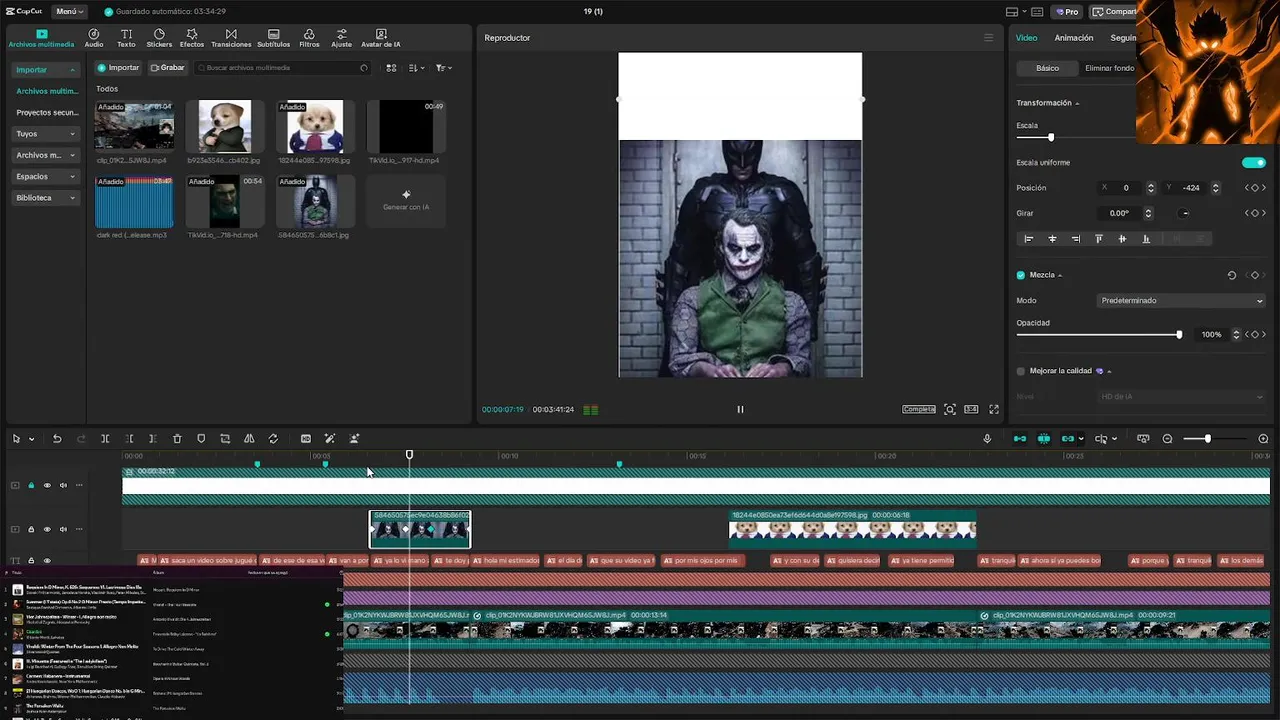
Task: Toggle the Escala uniforme switch
Action: (x=1253, y=162)
